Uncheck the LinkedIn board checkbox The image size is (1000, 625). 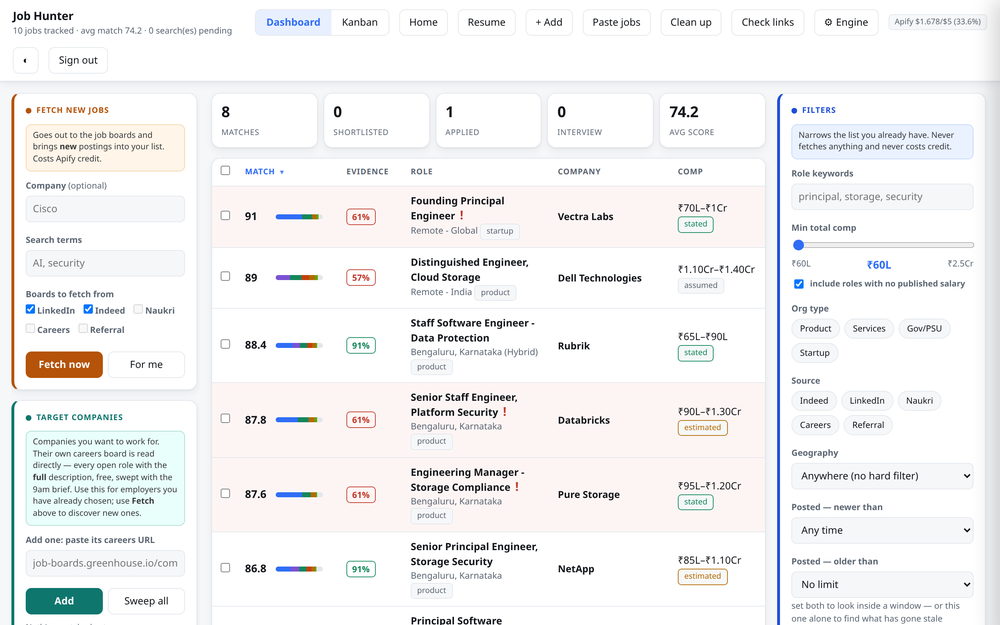pyautogui.click(x=30, y=309)
